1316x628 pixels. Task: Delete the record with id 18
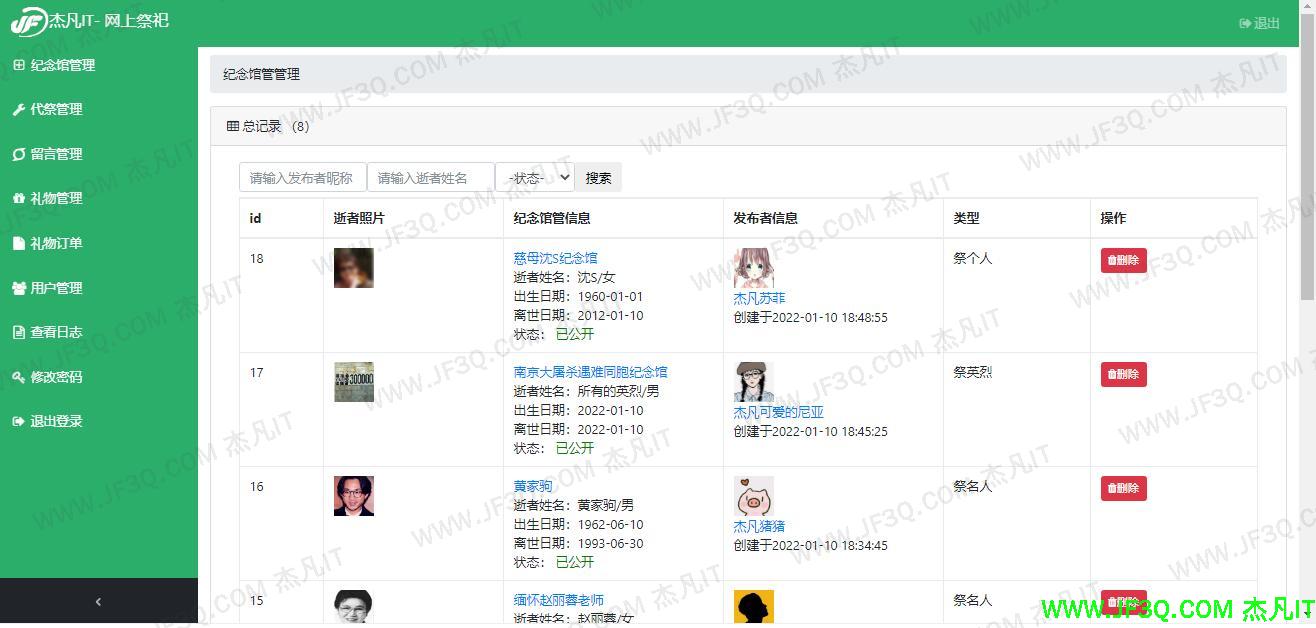[1123, 260]
